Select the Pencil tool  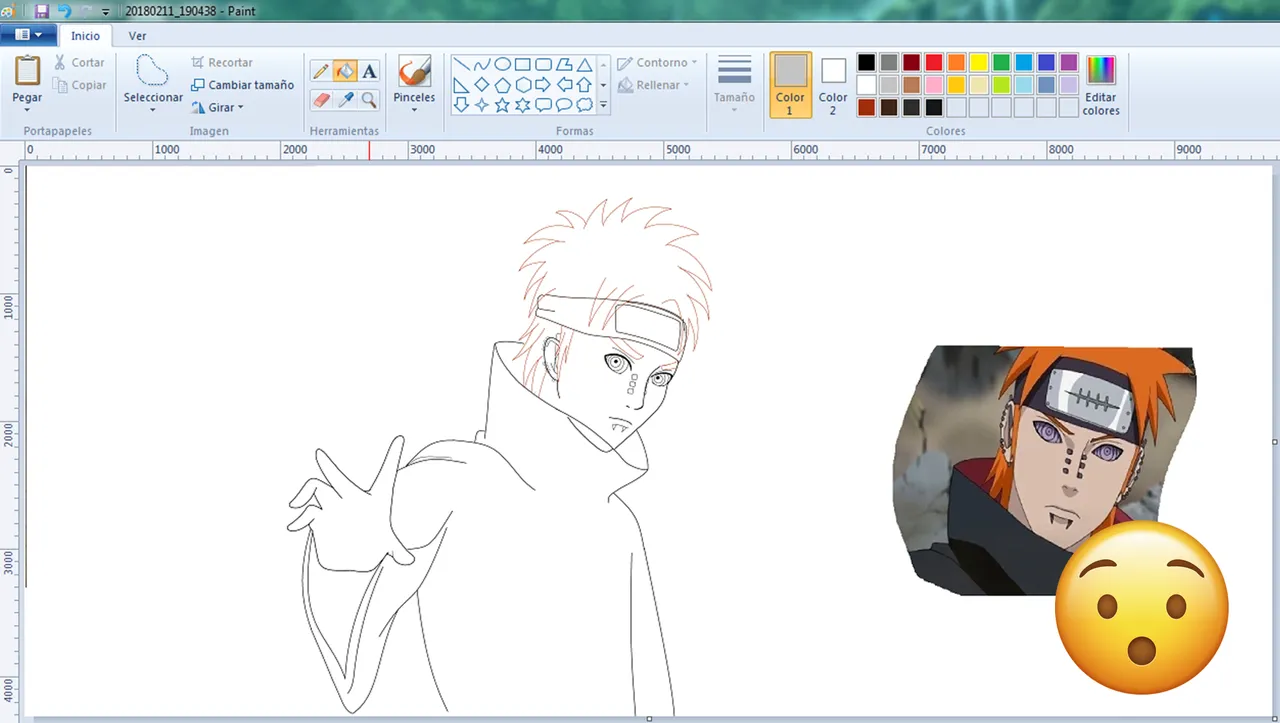tap(321, 71)
